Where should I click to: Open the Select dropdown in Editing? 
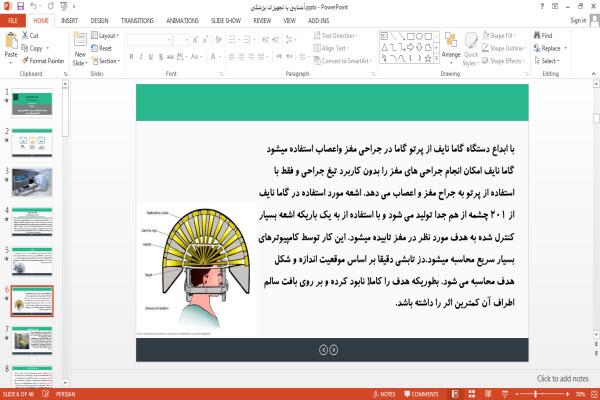[547, 61]
